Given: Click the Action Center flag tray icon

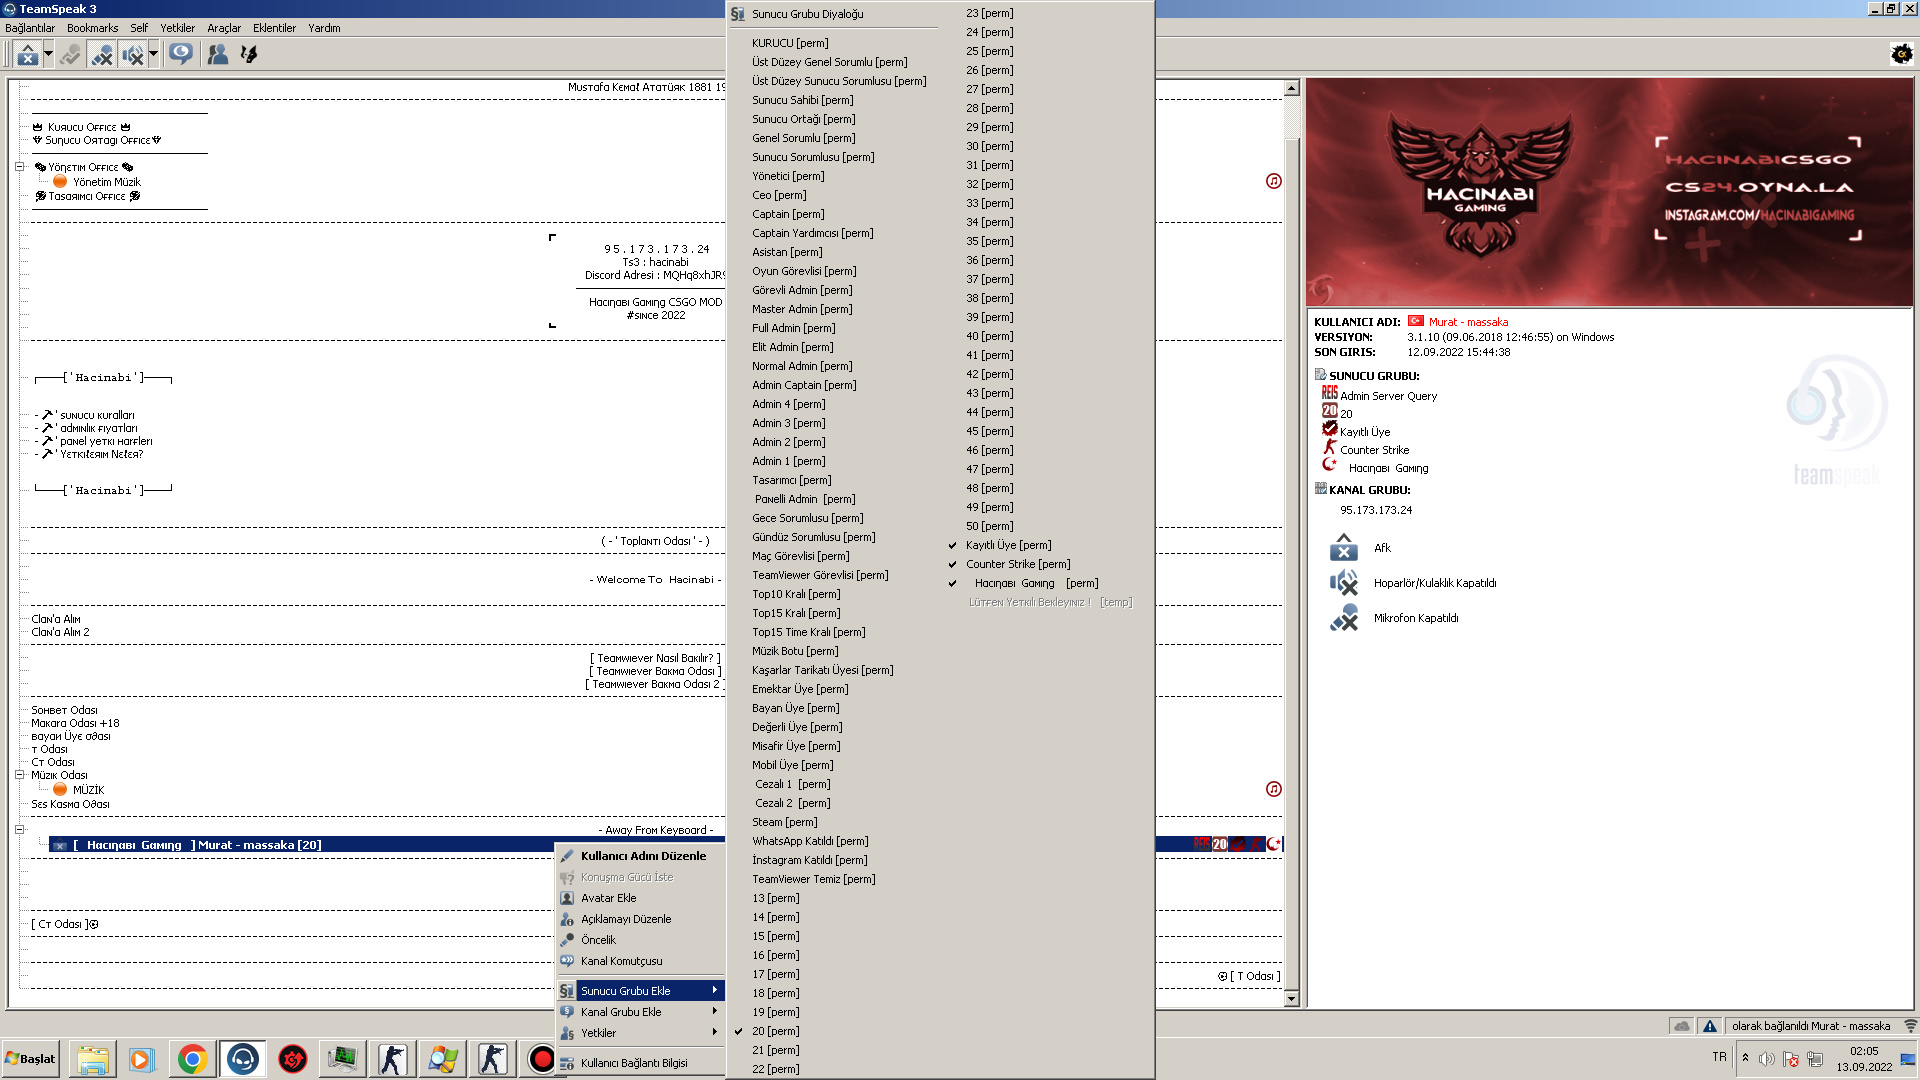Looking at the screenshot, I should click(1791, 1059).
